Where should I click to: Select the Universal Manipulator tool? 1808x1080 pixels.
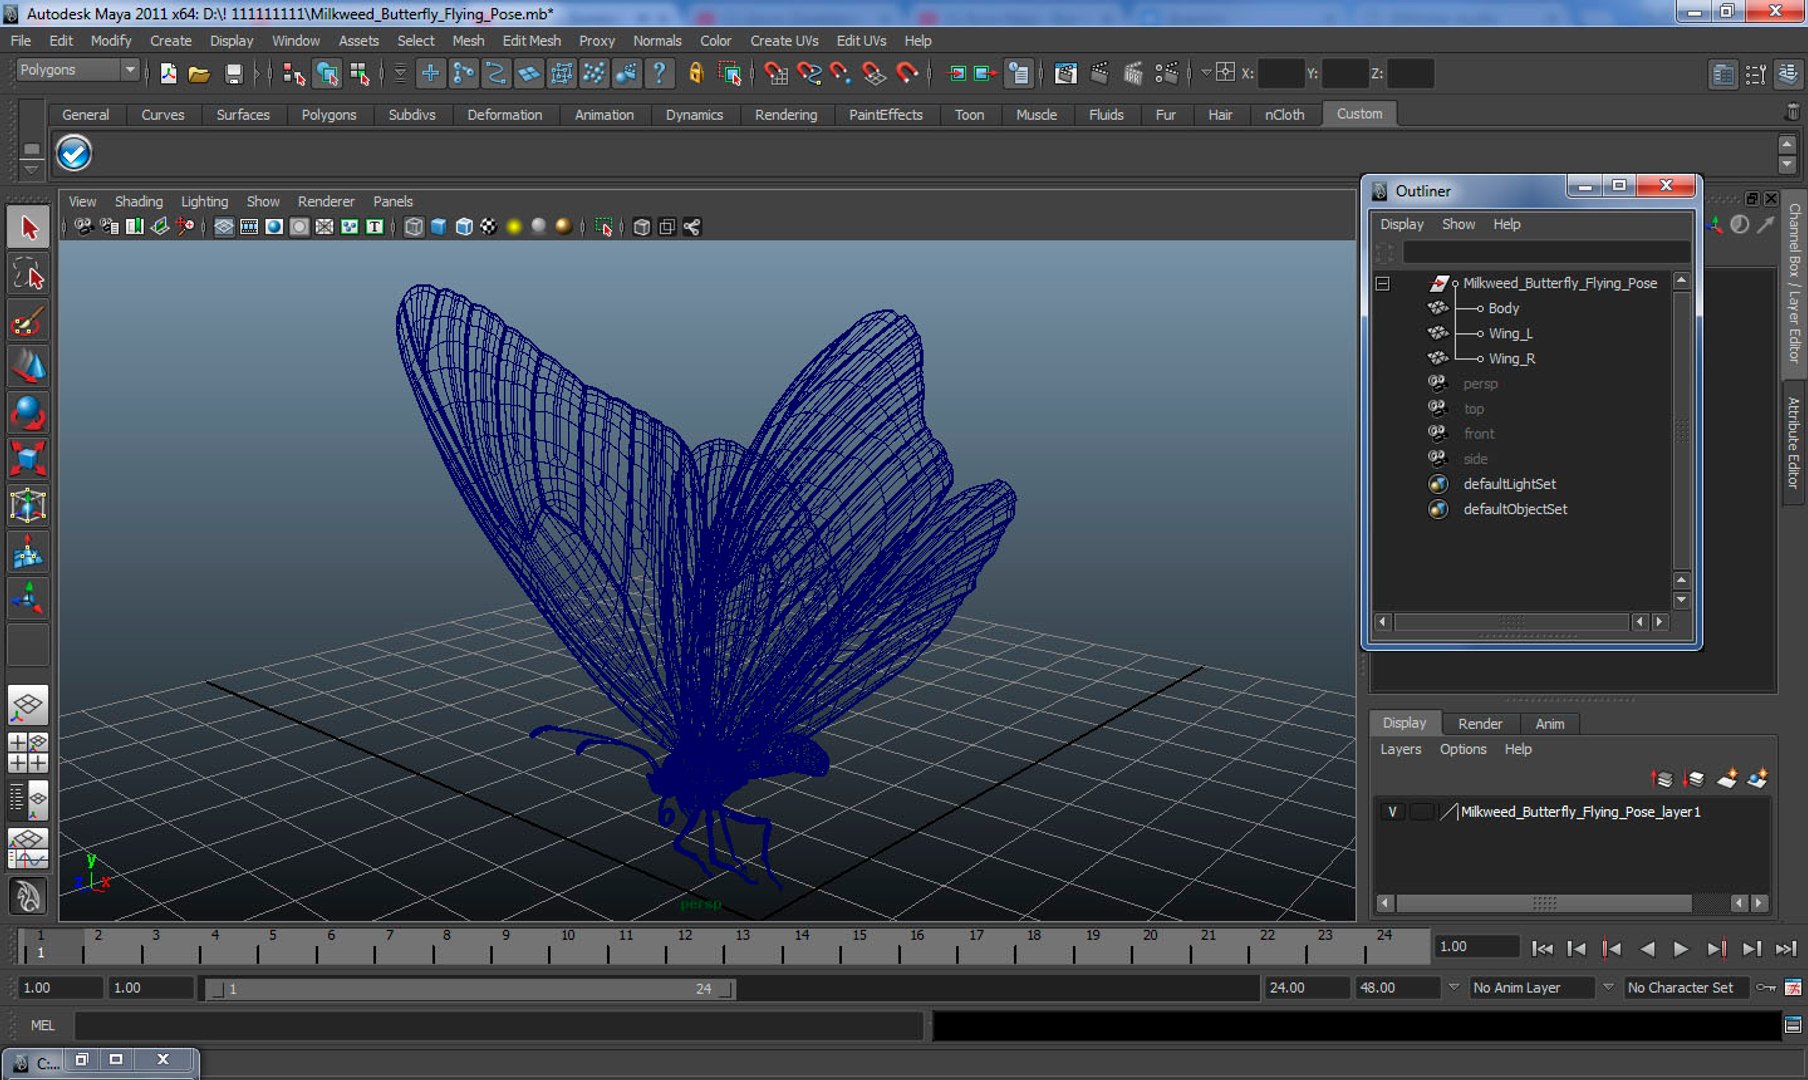tap(28, 505)
